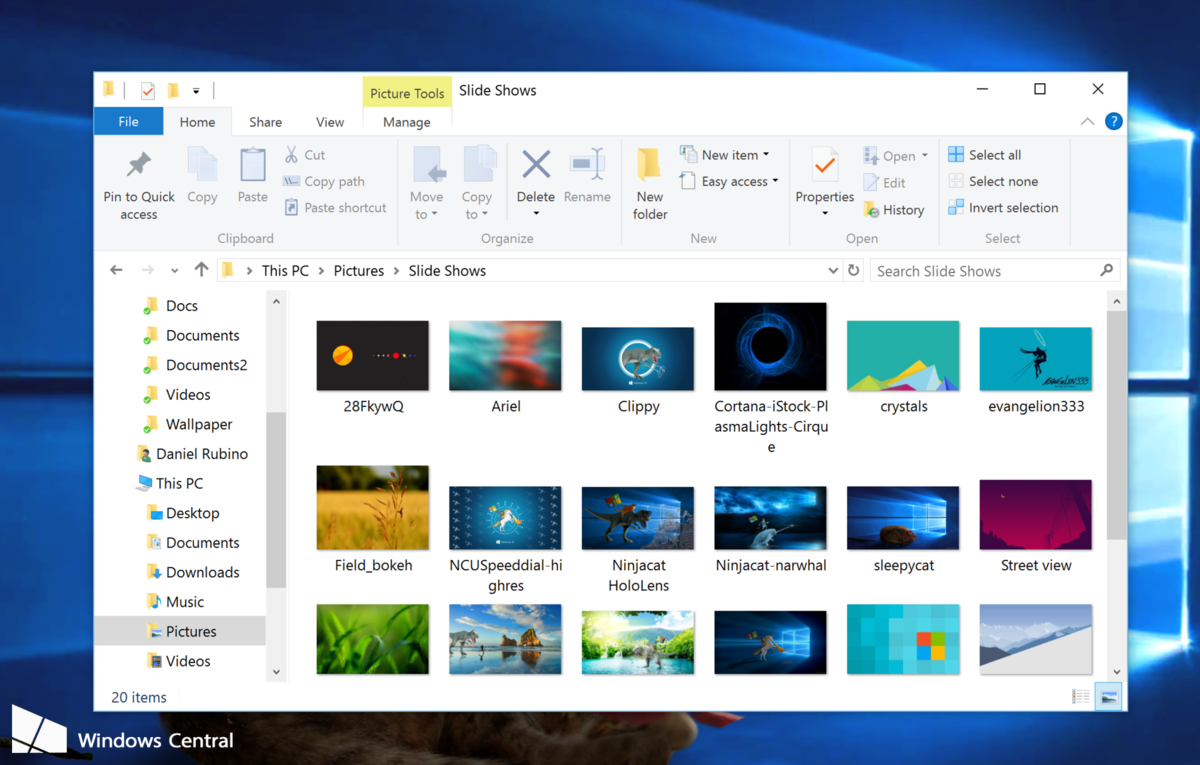Open the Manage tab under Picture Tools

click(x=406, y=121)
